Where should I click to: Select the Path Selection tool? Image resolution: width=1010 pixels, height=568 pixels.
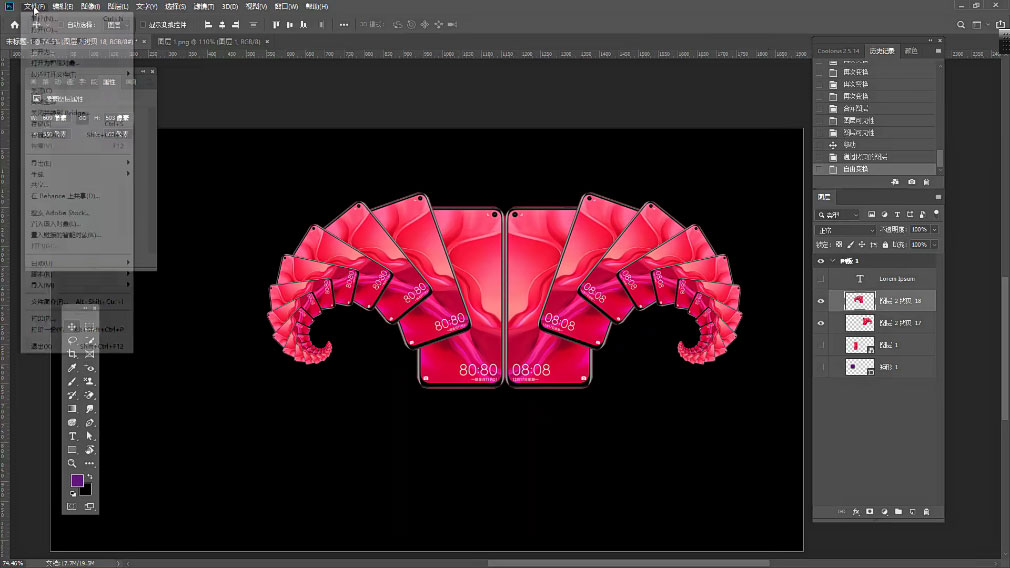(x=90, y=436)
